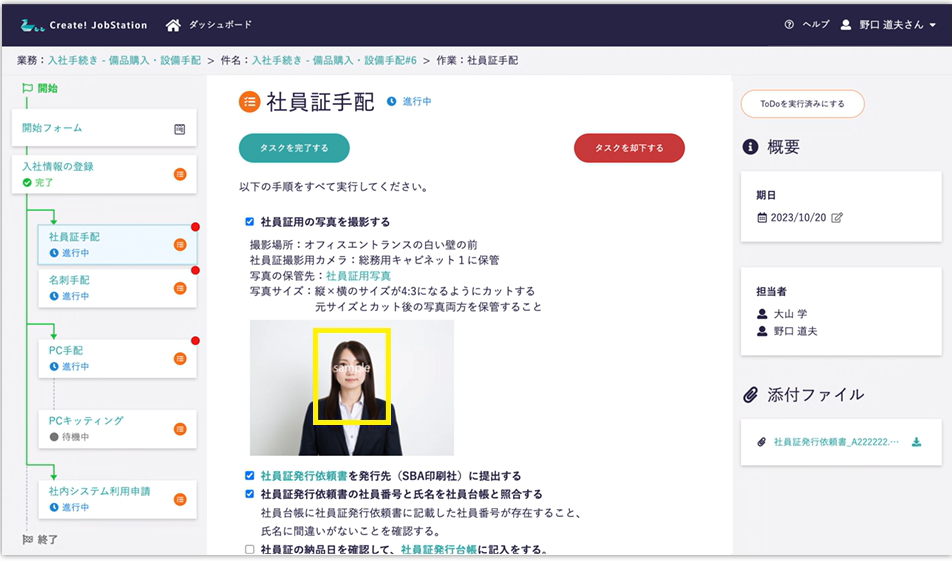Click the orange task icon on PC手配 card
The image size is (952, 563).
(180, 359)
